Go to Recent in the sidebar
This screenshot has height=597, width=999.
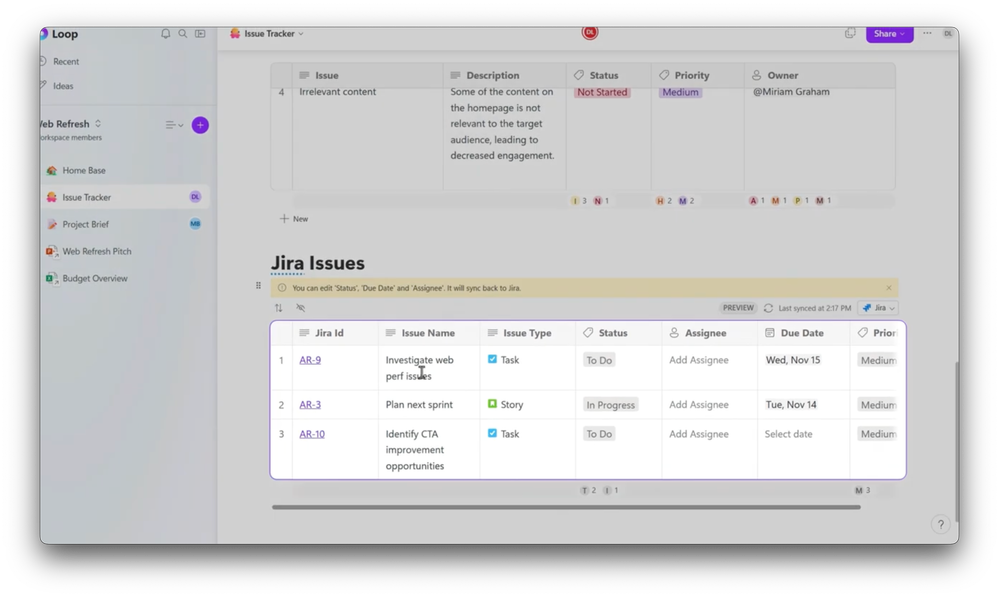[66, 61]
